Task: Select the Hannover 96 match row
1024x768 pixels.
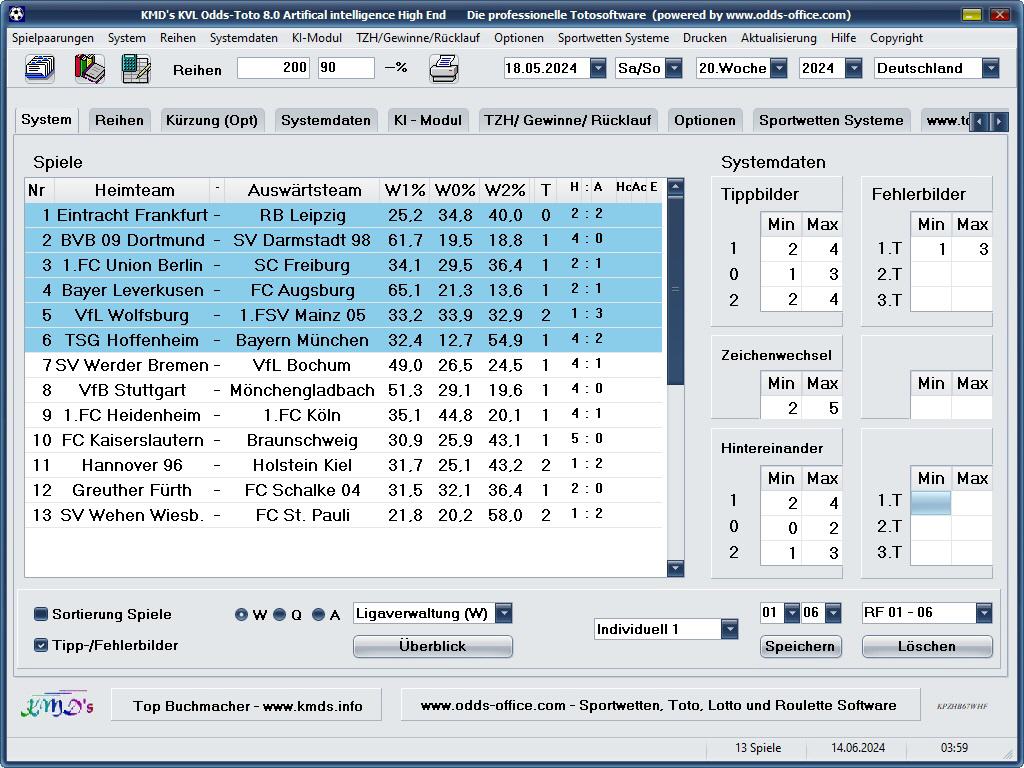Action: click(344, 465)
